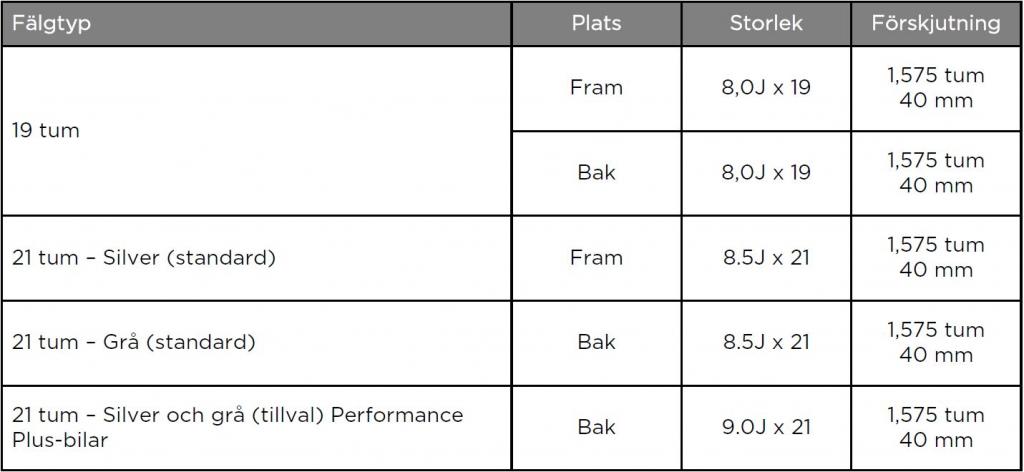Click the 9.0J x 21 size cell
The image size is (1024, 472).
click(766, 428)
